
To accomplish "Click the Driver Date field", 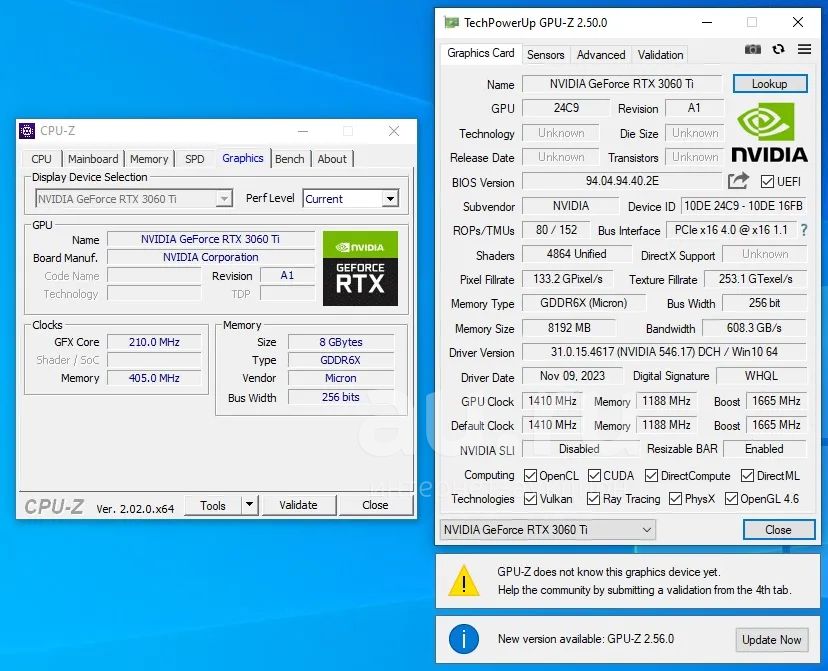I will (x=572, y=376).
